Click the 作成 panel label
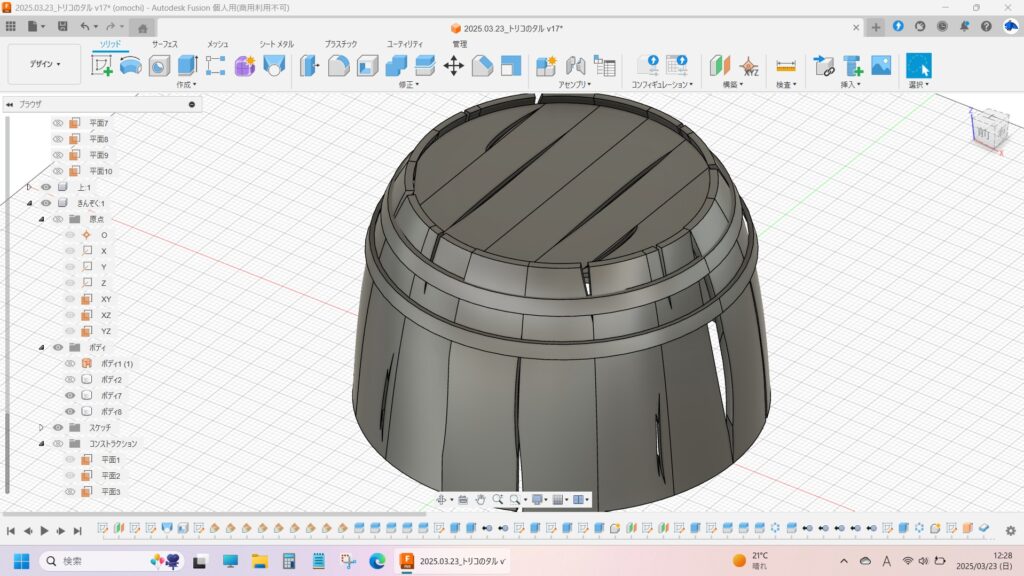Screen dimensions: 1024x576 pyautogui.click(x=186, y=85)
